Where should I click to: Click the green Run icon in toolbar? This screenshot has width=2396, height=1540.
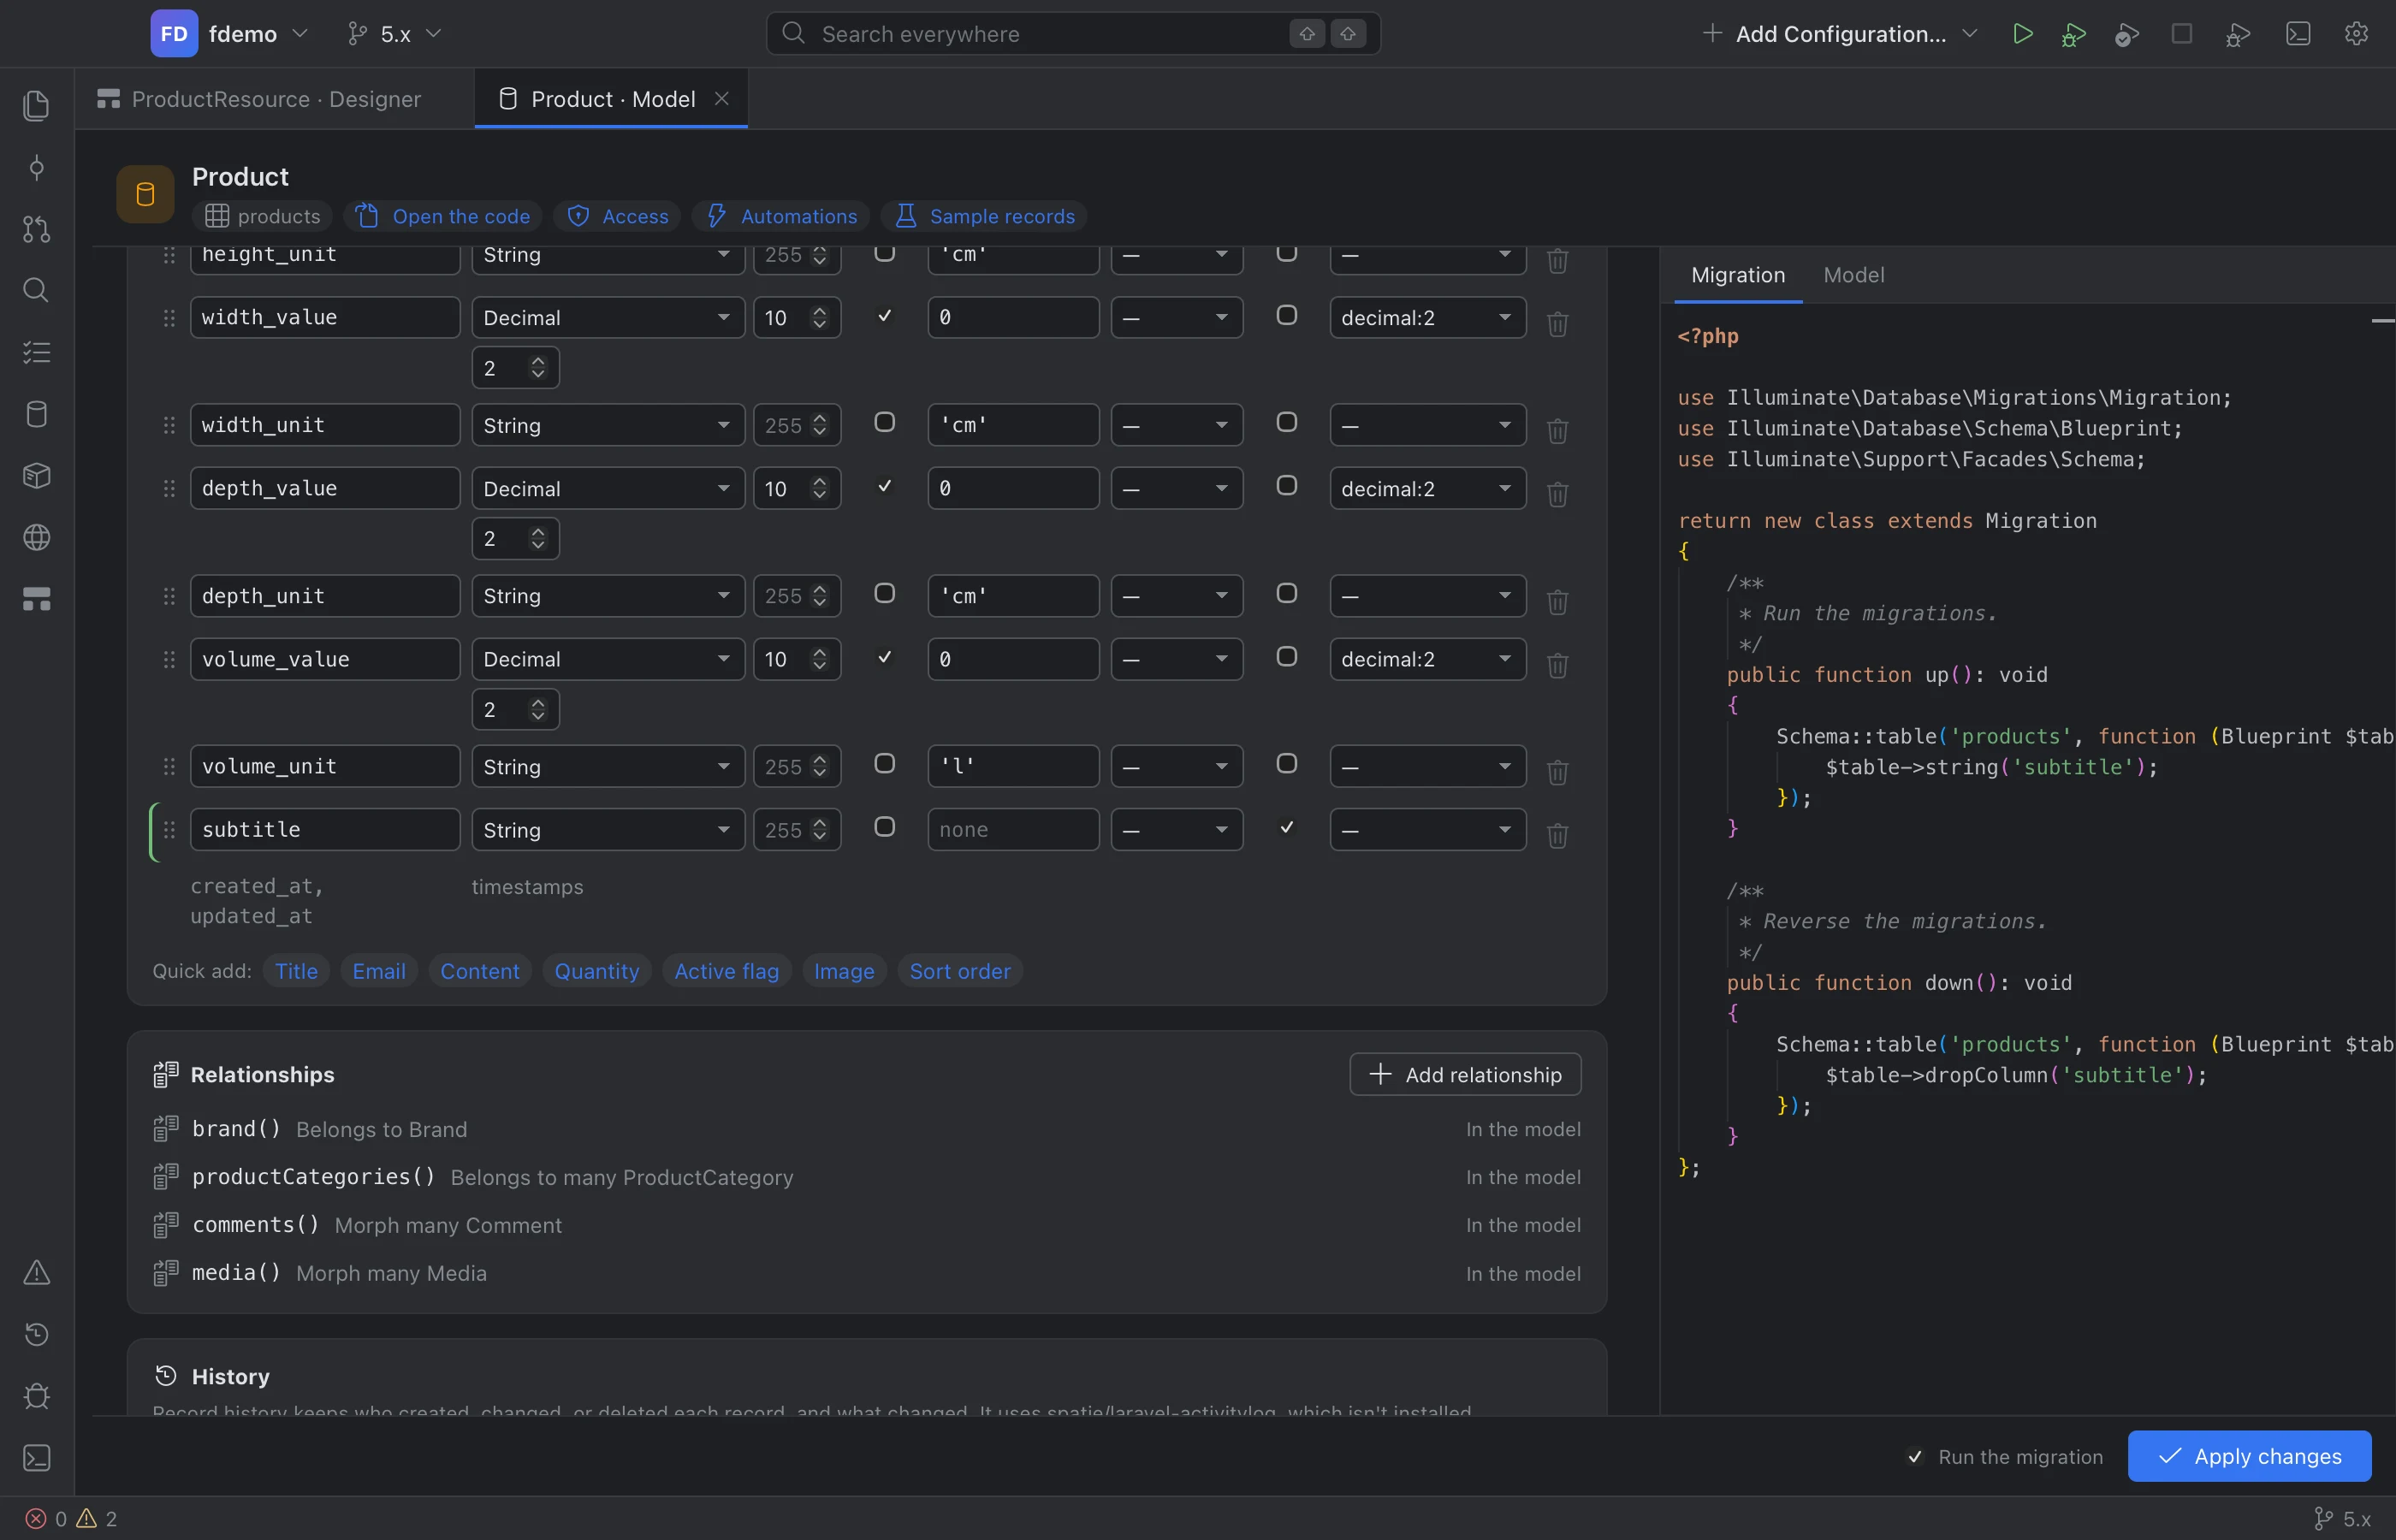point(2022,34)
